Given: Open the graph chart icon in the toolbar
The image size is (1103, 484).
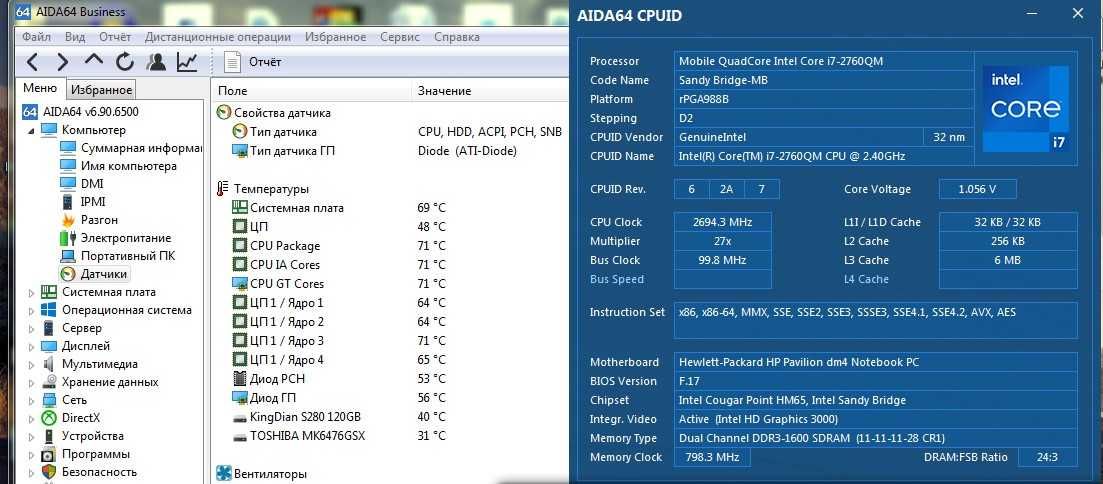Looking at the screenshot, I should (x=186, y=62).
